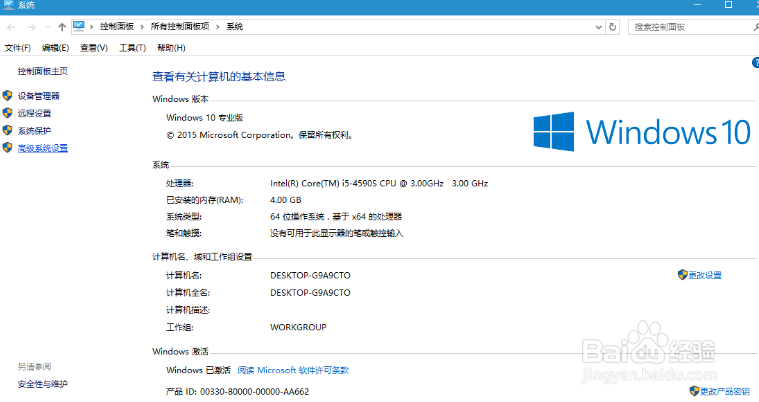
Task: Open the 工具(T) menu
Action: tap(133, 48)
